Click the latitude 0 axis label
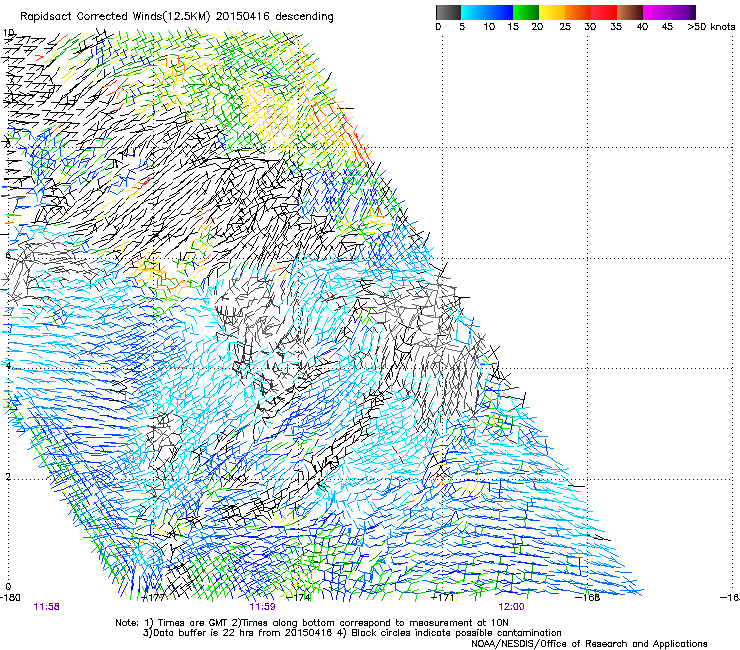Viewport: 740px width, 650px height. [x=8, y=587]
